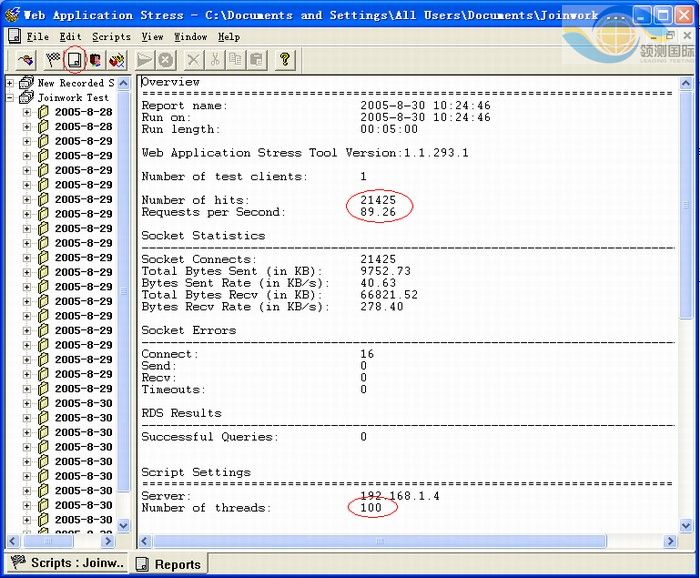The height and width of the screenshot is (578, 700).
Task: Click the tree panel scroll-up arrow
Action: 124,83
